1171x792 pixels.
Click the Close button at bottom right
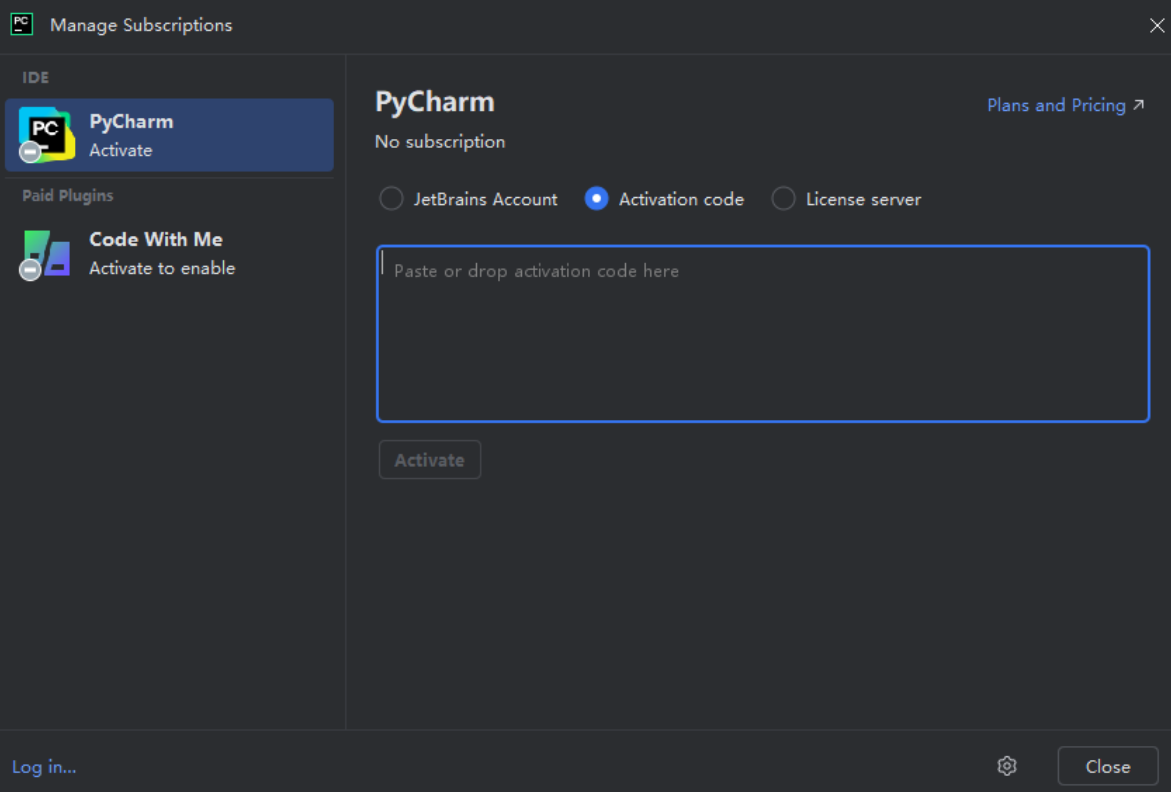pyautogui.click(x=1107, y=766)
